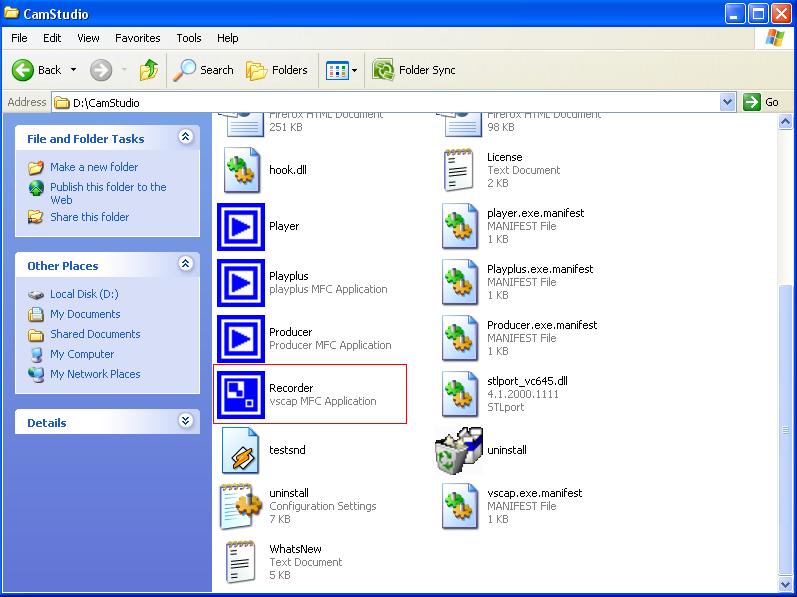Select the Producer application icon
This screenshot has width=797, height=597.
click(241, 338)
